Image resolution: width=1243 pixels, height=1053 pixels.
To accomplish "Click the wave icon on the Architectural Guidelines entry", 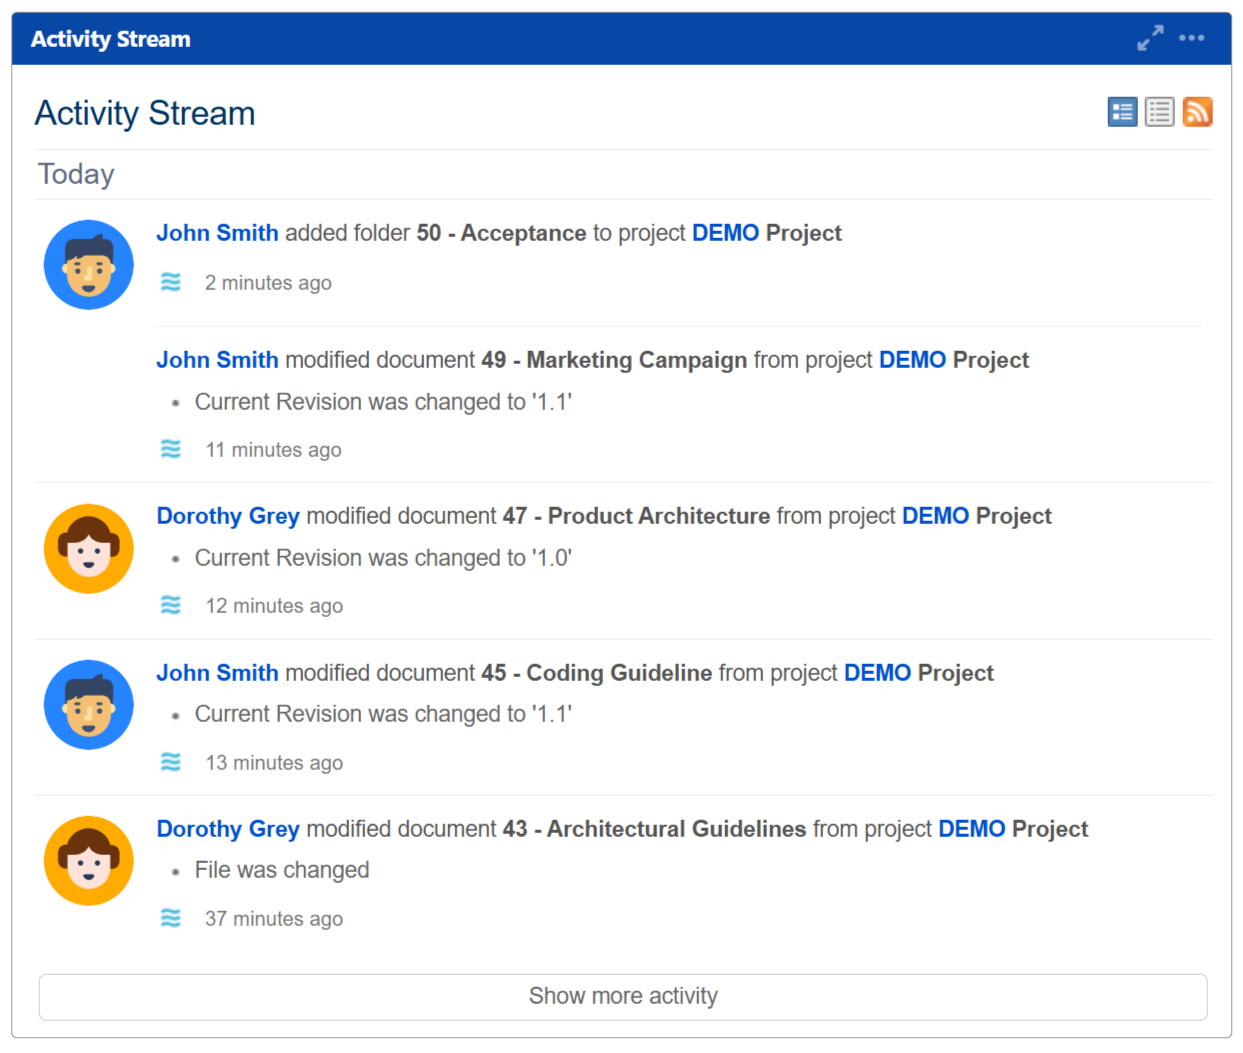I will 171,918.
